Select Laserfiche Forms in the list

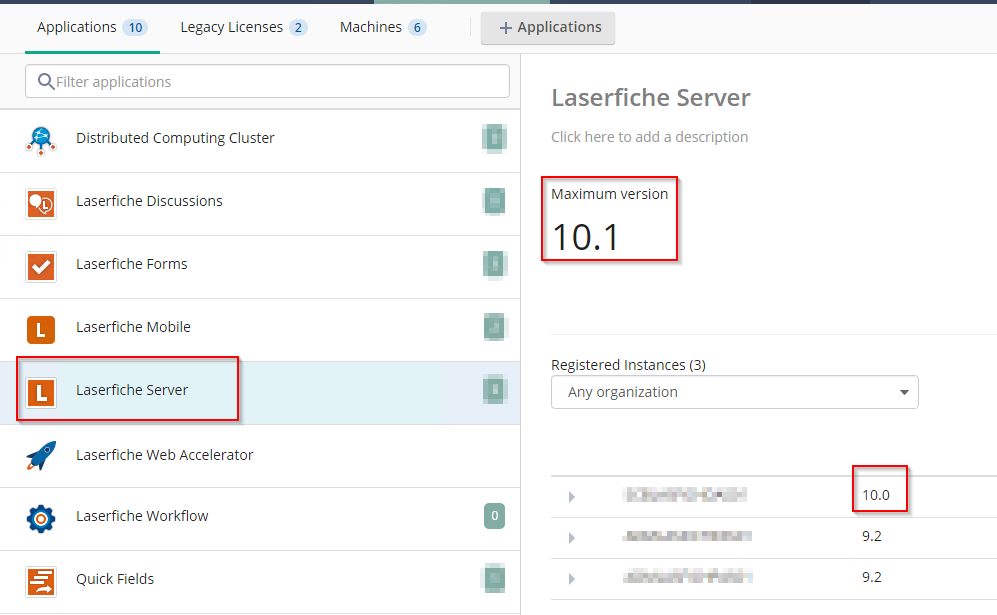click(260, 266)
